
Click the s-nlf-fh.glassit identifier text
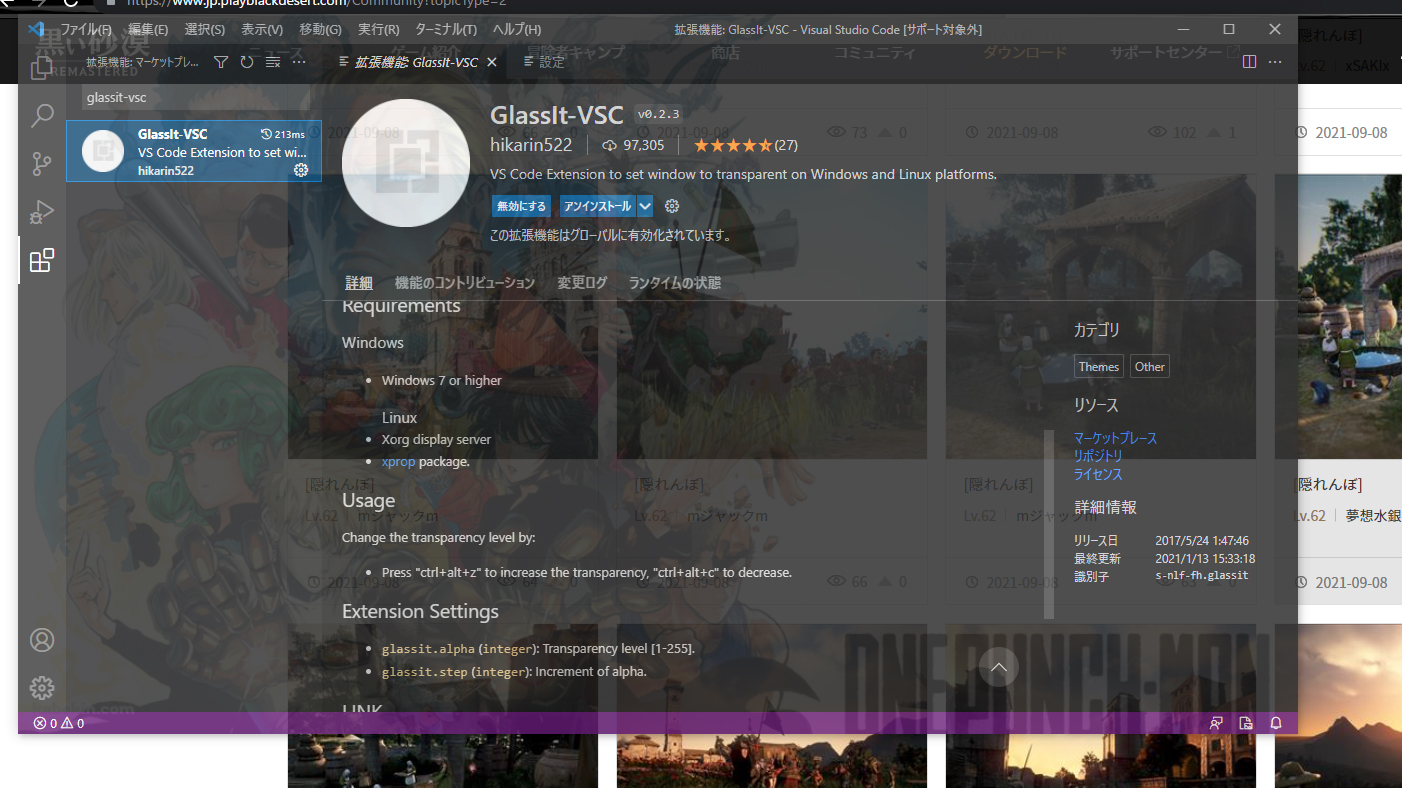[x=1201, y=576]
